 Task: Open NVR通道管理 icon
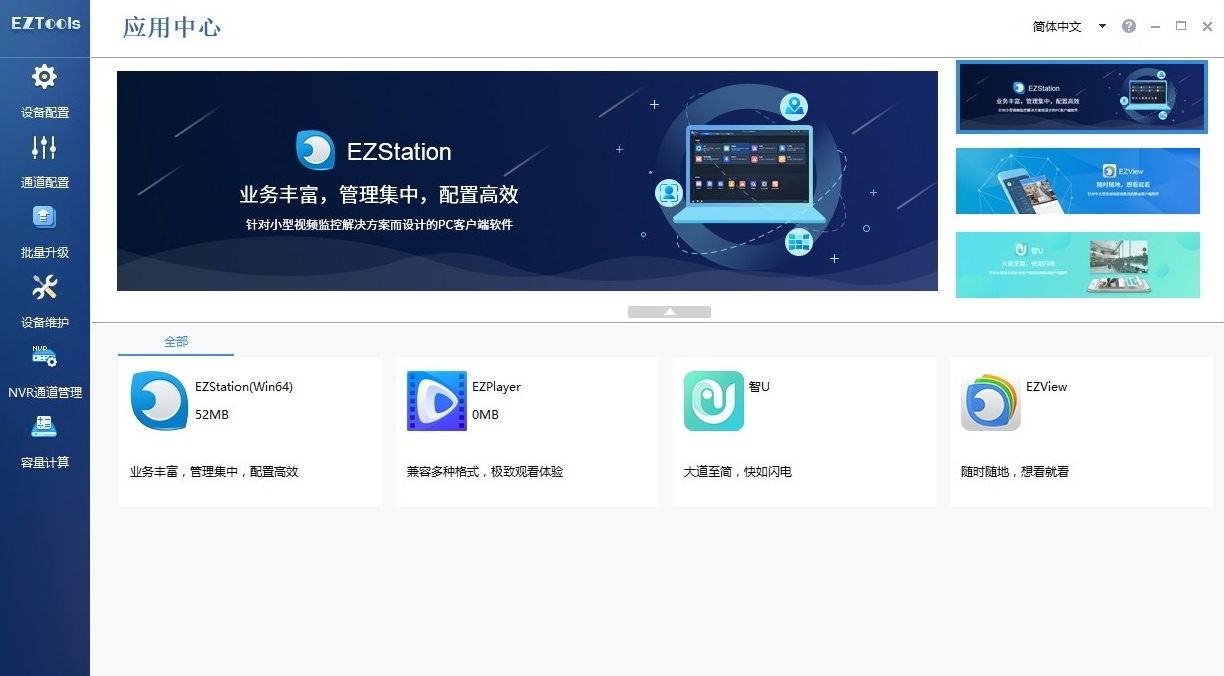coord(44,357)
